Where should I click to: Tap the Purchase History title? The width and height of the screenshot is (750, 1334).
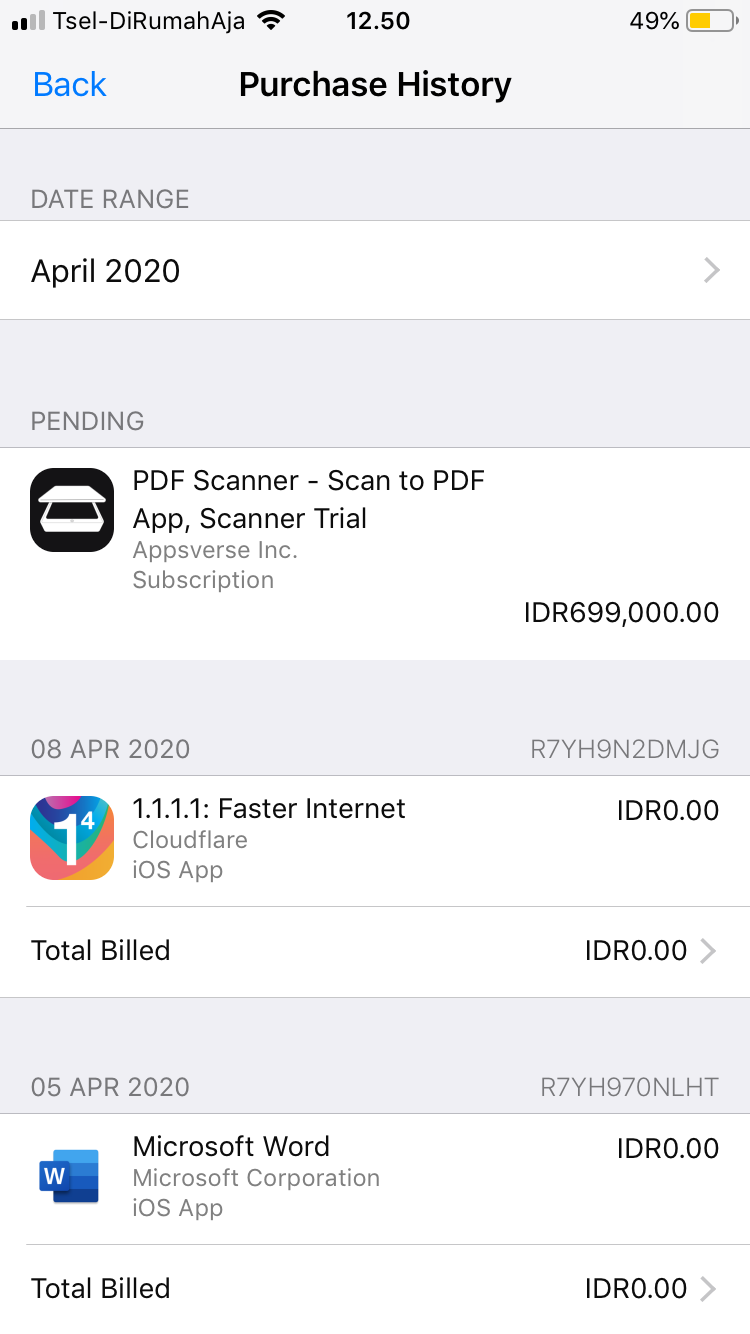[375, 85]
